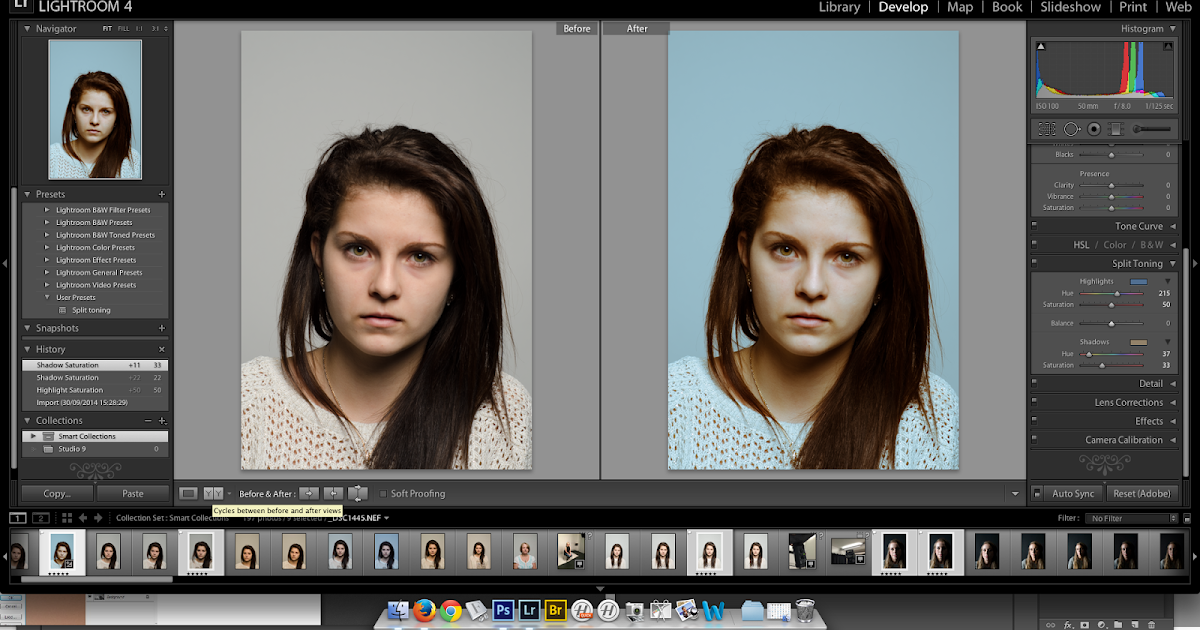This screenshot has width=1200, height=630.
Task: Toggle the Auto Sync switch
Action: pyautogui.click(x=1037, y=493)
